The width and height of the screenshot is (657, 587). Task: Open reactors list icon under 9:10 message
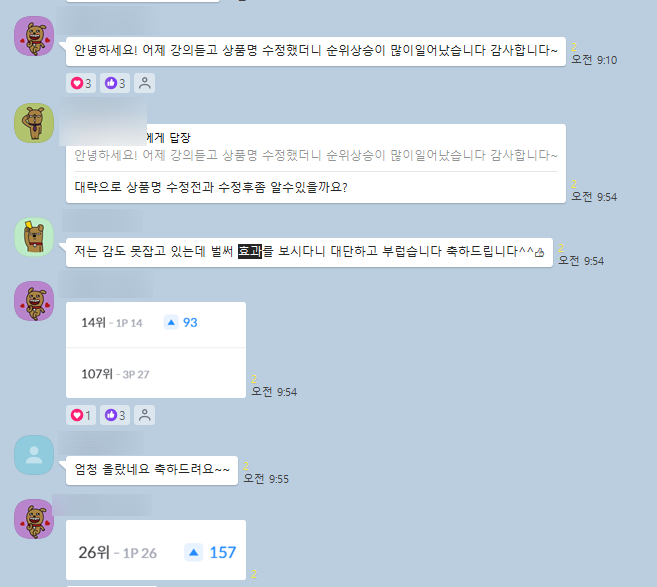[145, 83]
